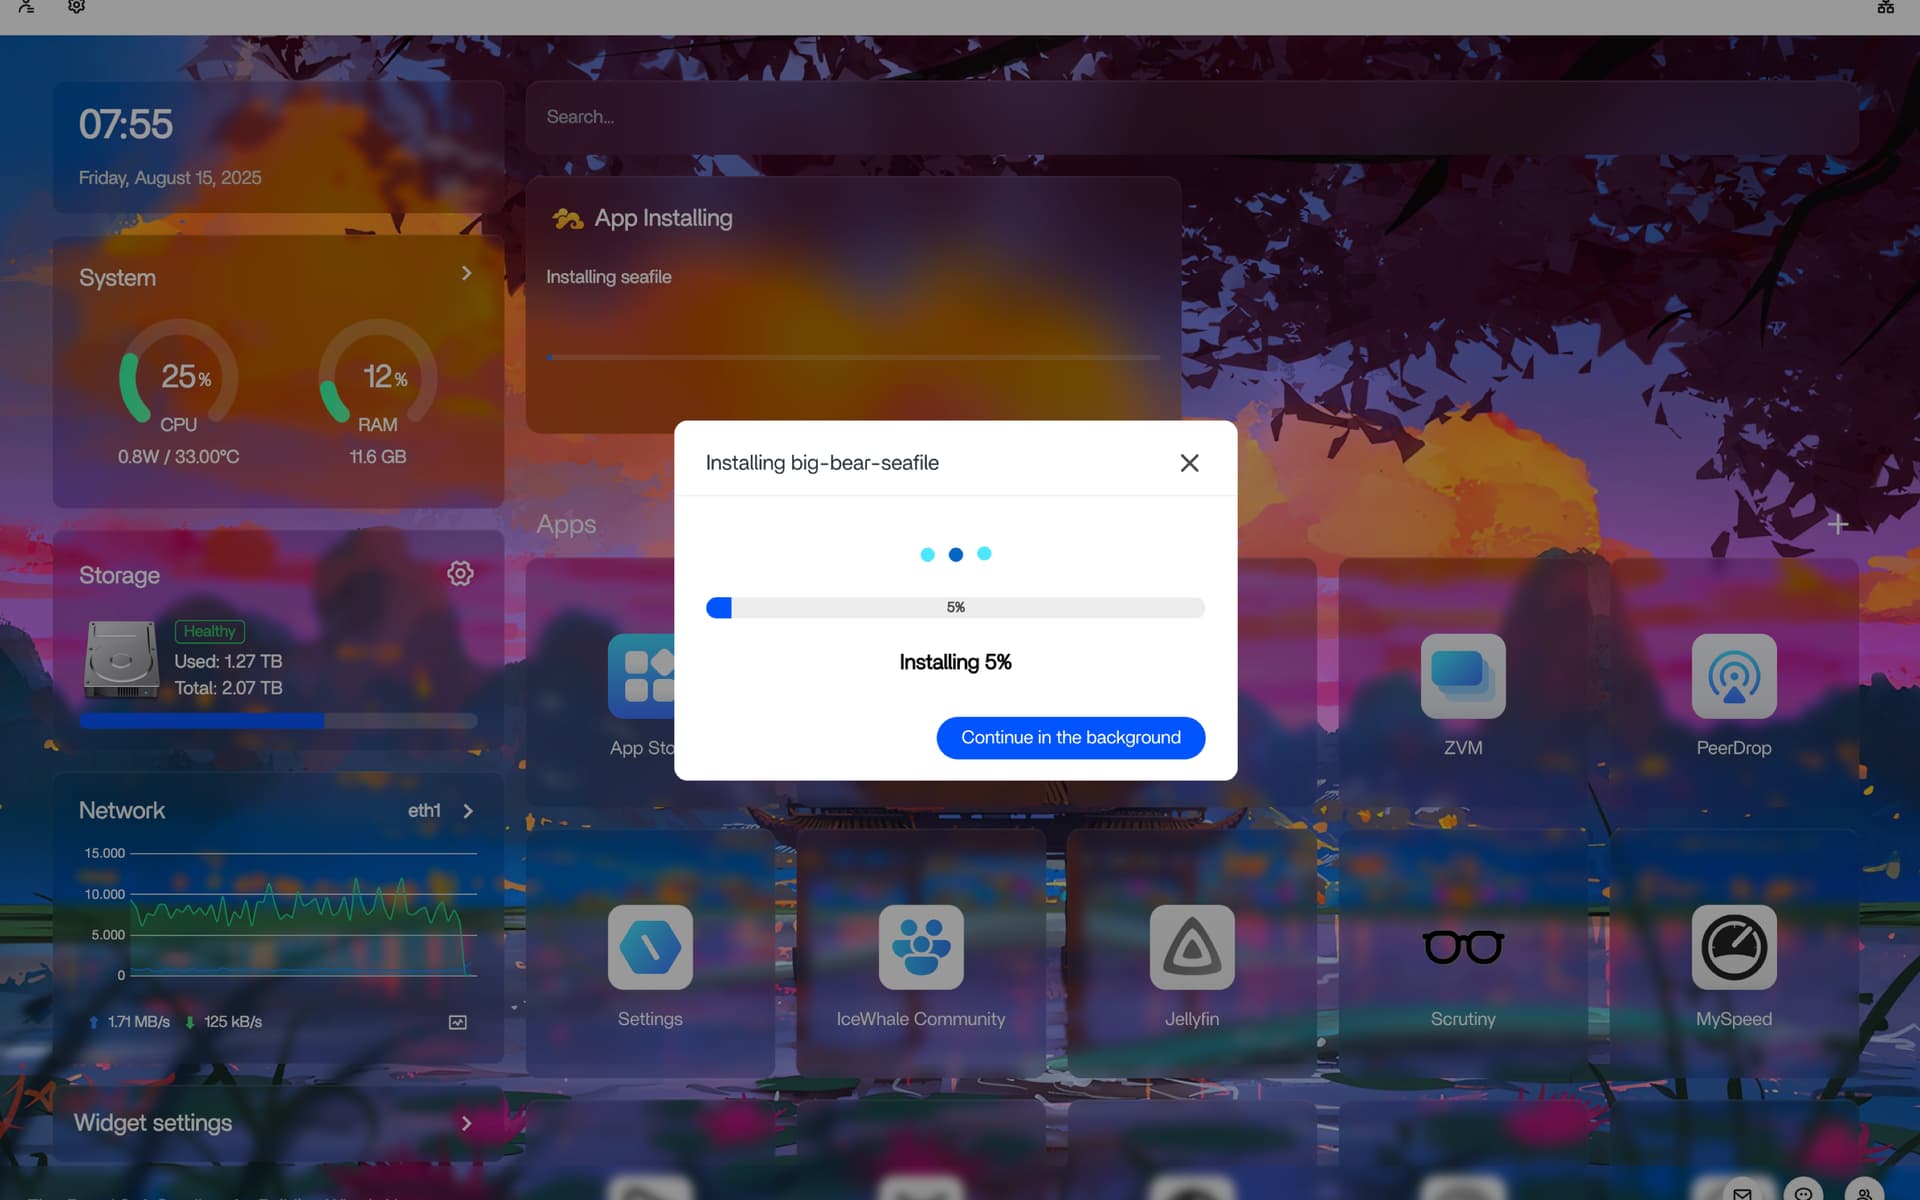The image size is (1920, 1200).
Task: Expand Widget settings chevron
Action: click(x=466, y=1123)
